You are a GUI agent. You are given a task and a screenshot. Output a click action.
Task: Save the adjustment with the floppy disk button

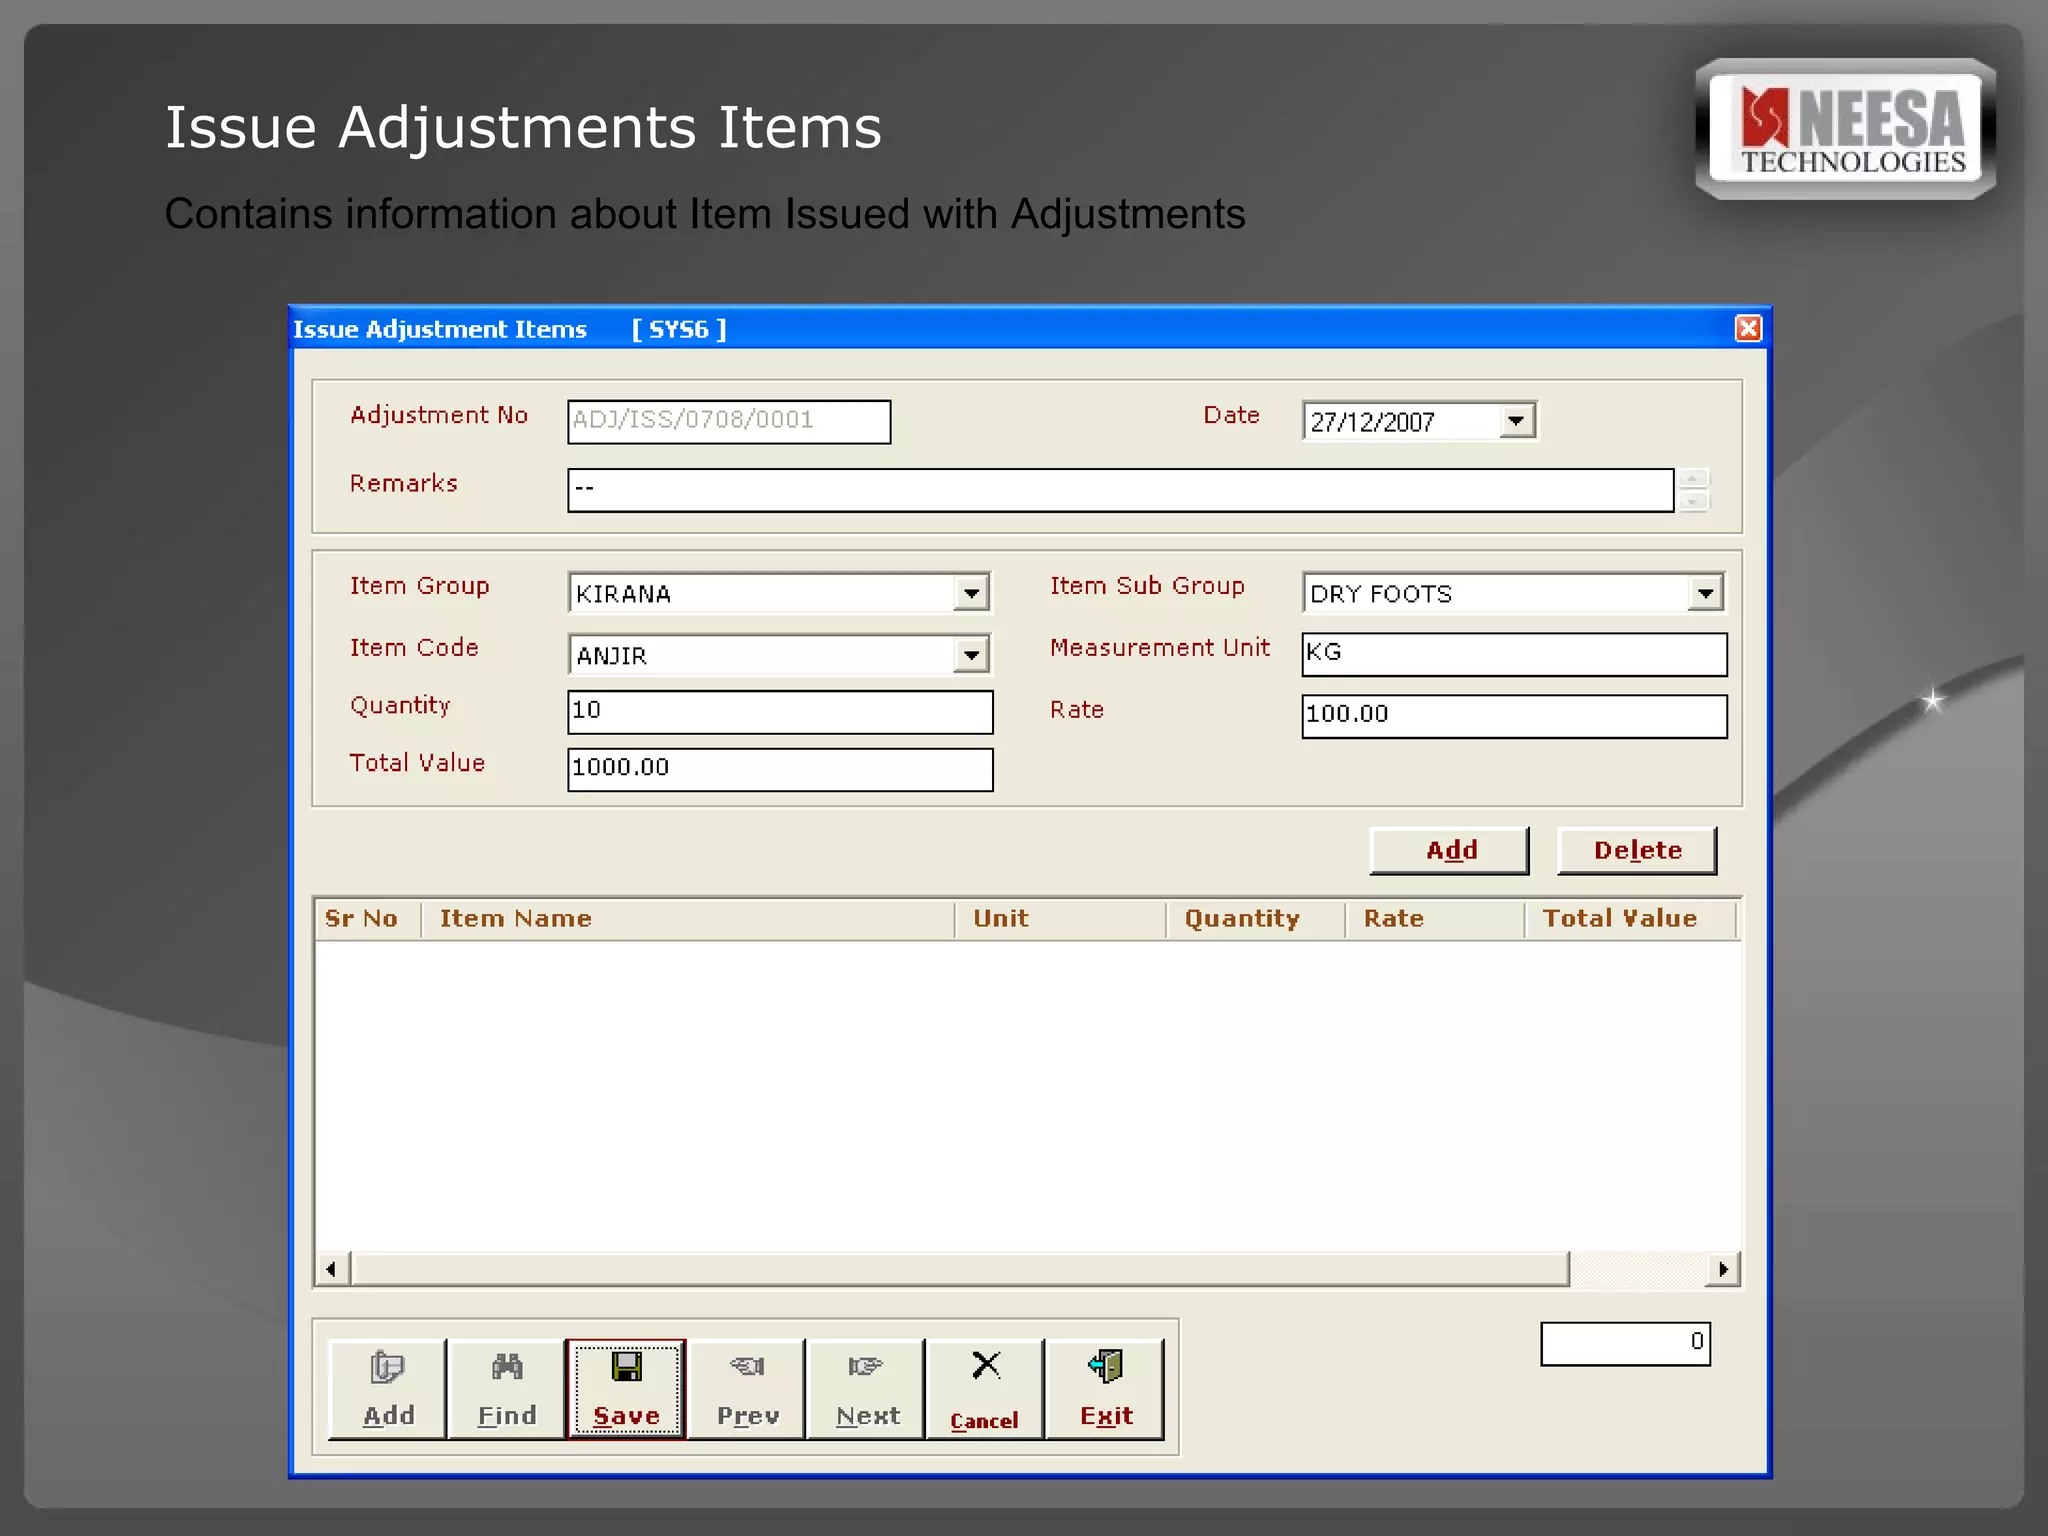(626, 1388)
